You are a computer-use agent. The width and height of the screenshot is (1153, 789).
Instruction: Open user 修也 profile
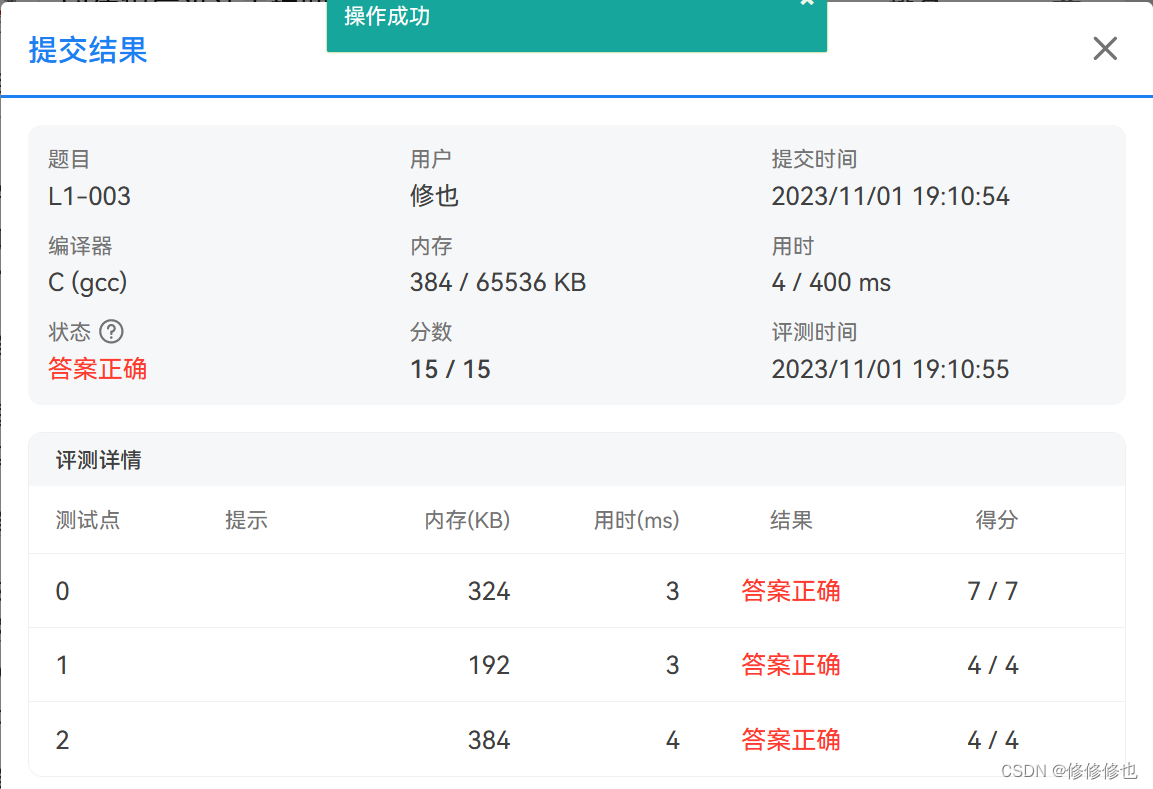[x=434, y=196]
